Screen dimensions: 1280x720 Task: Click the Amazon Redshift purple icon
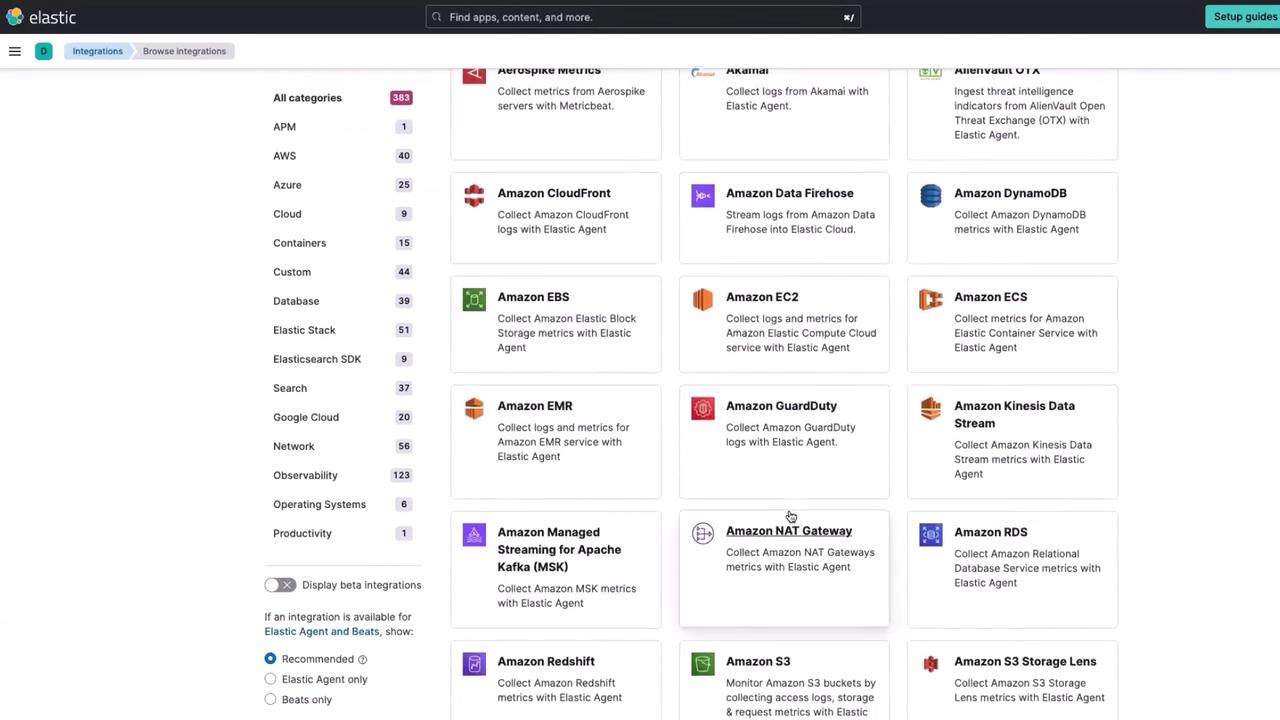[x=474, y=664]
